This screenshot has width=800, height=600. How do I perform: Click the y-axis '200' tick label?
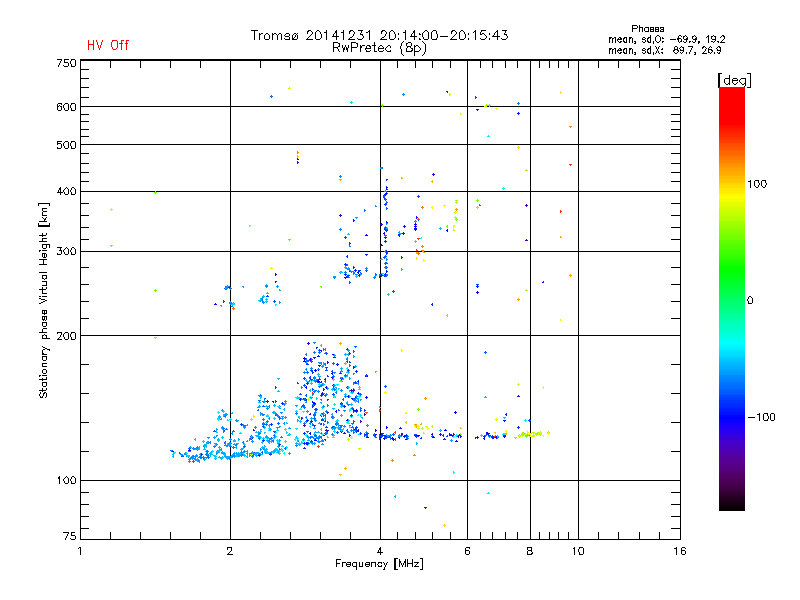coord(66,336)
